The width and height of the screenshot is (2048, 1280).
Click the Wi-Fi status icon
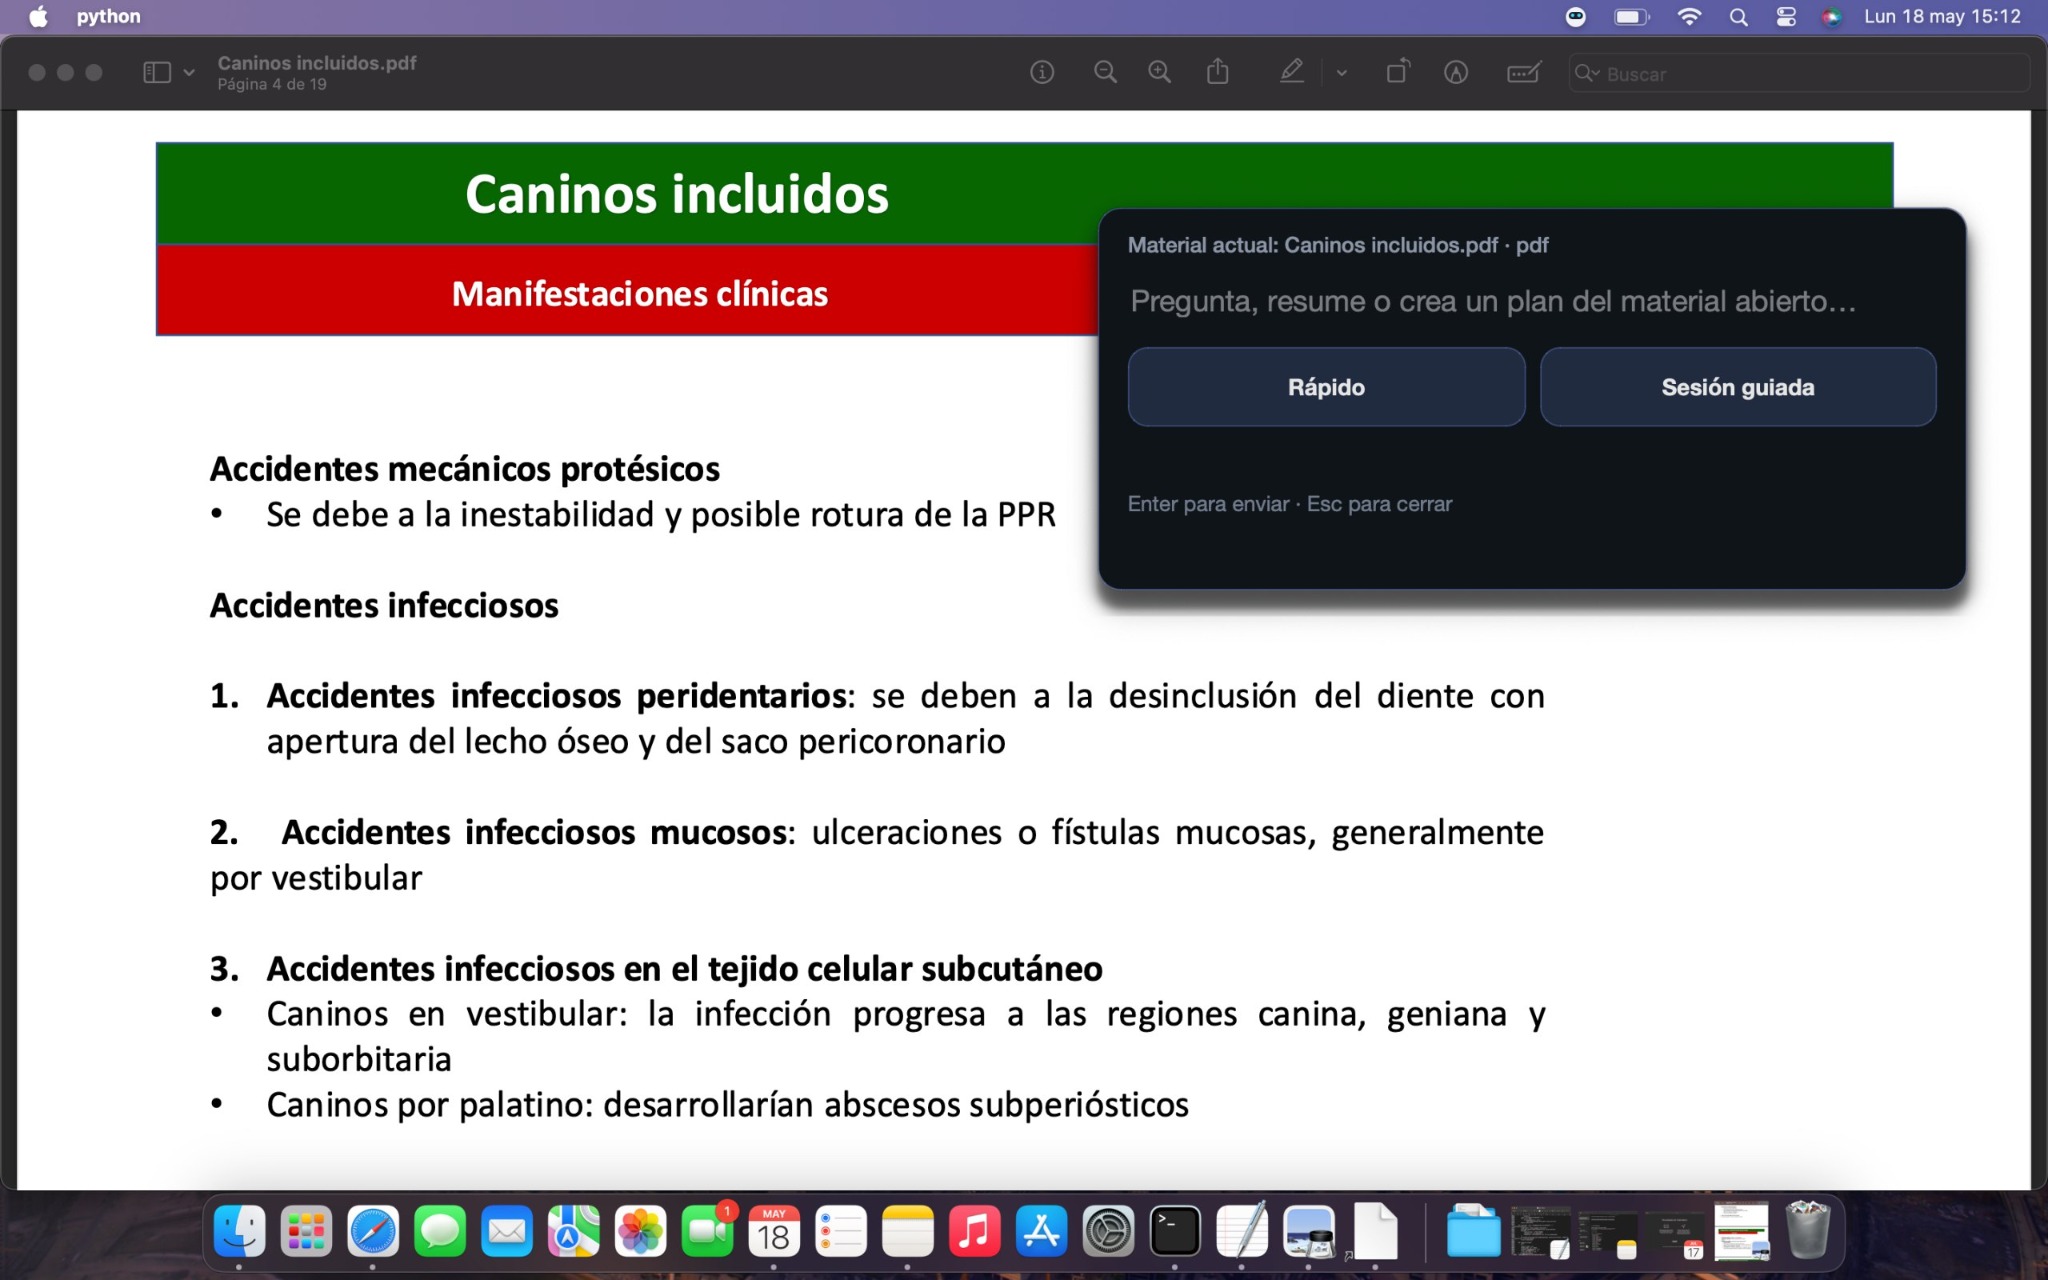pyautogui.click(x=1689, y=16)
